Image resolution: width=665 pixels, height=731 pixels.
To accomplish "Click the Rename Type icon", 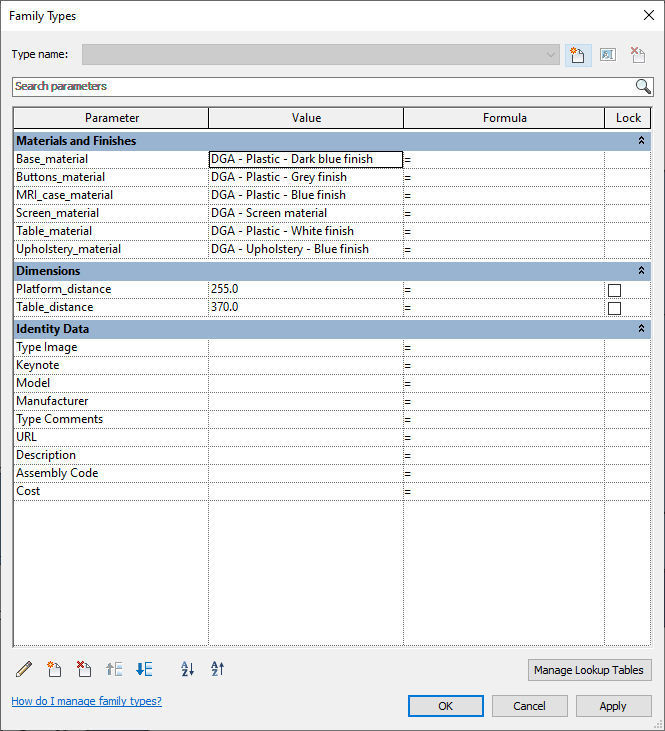I will coord(608,55).
